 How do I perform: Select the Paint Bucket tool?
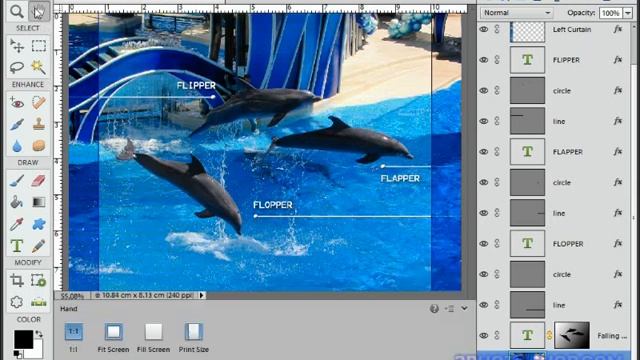coord(17,202)
